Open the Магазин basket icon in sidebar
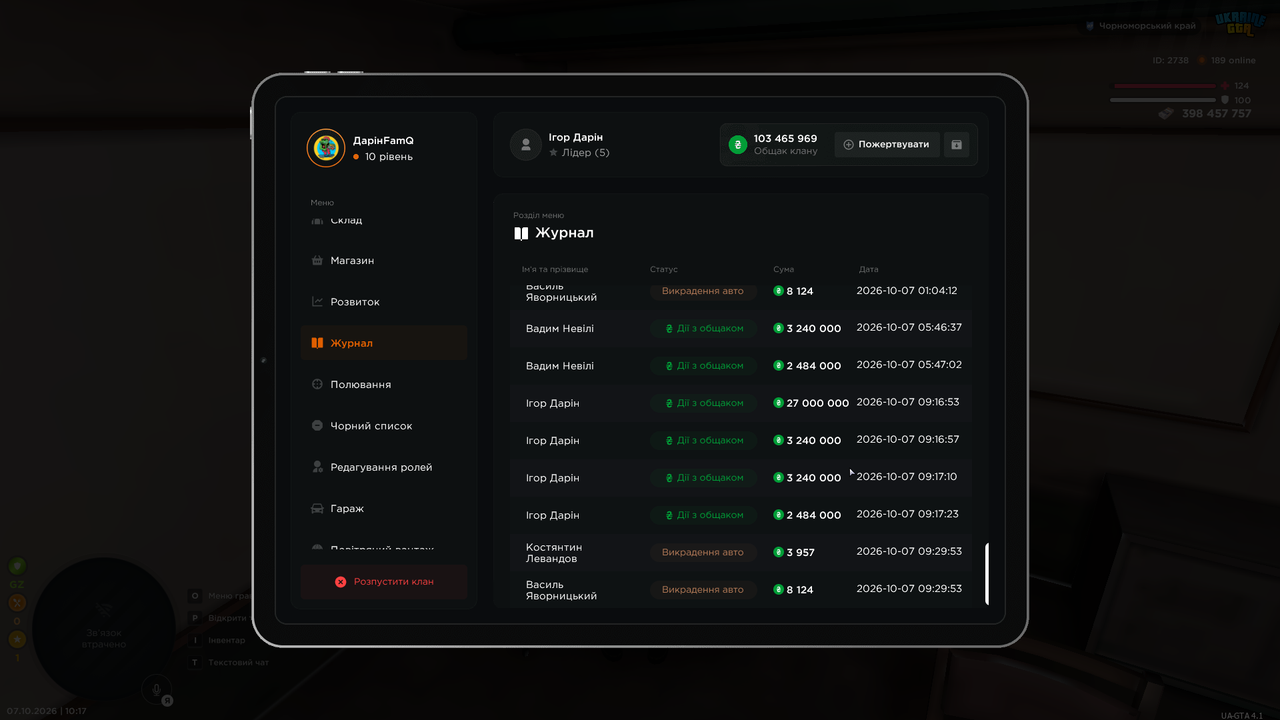This screenshot has height=720, width=1280. pyautogui.click(x=317, y=260)
